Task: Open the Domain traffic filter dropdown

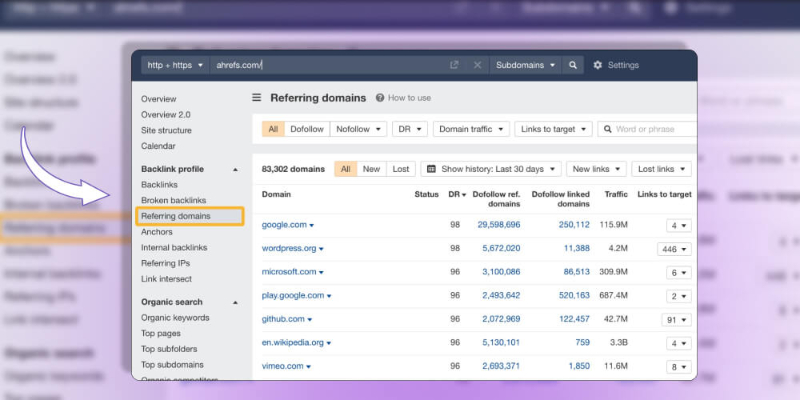Action: point(471,129)
